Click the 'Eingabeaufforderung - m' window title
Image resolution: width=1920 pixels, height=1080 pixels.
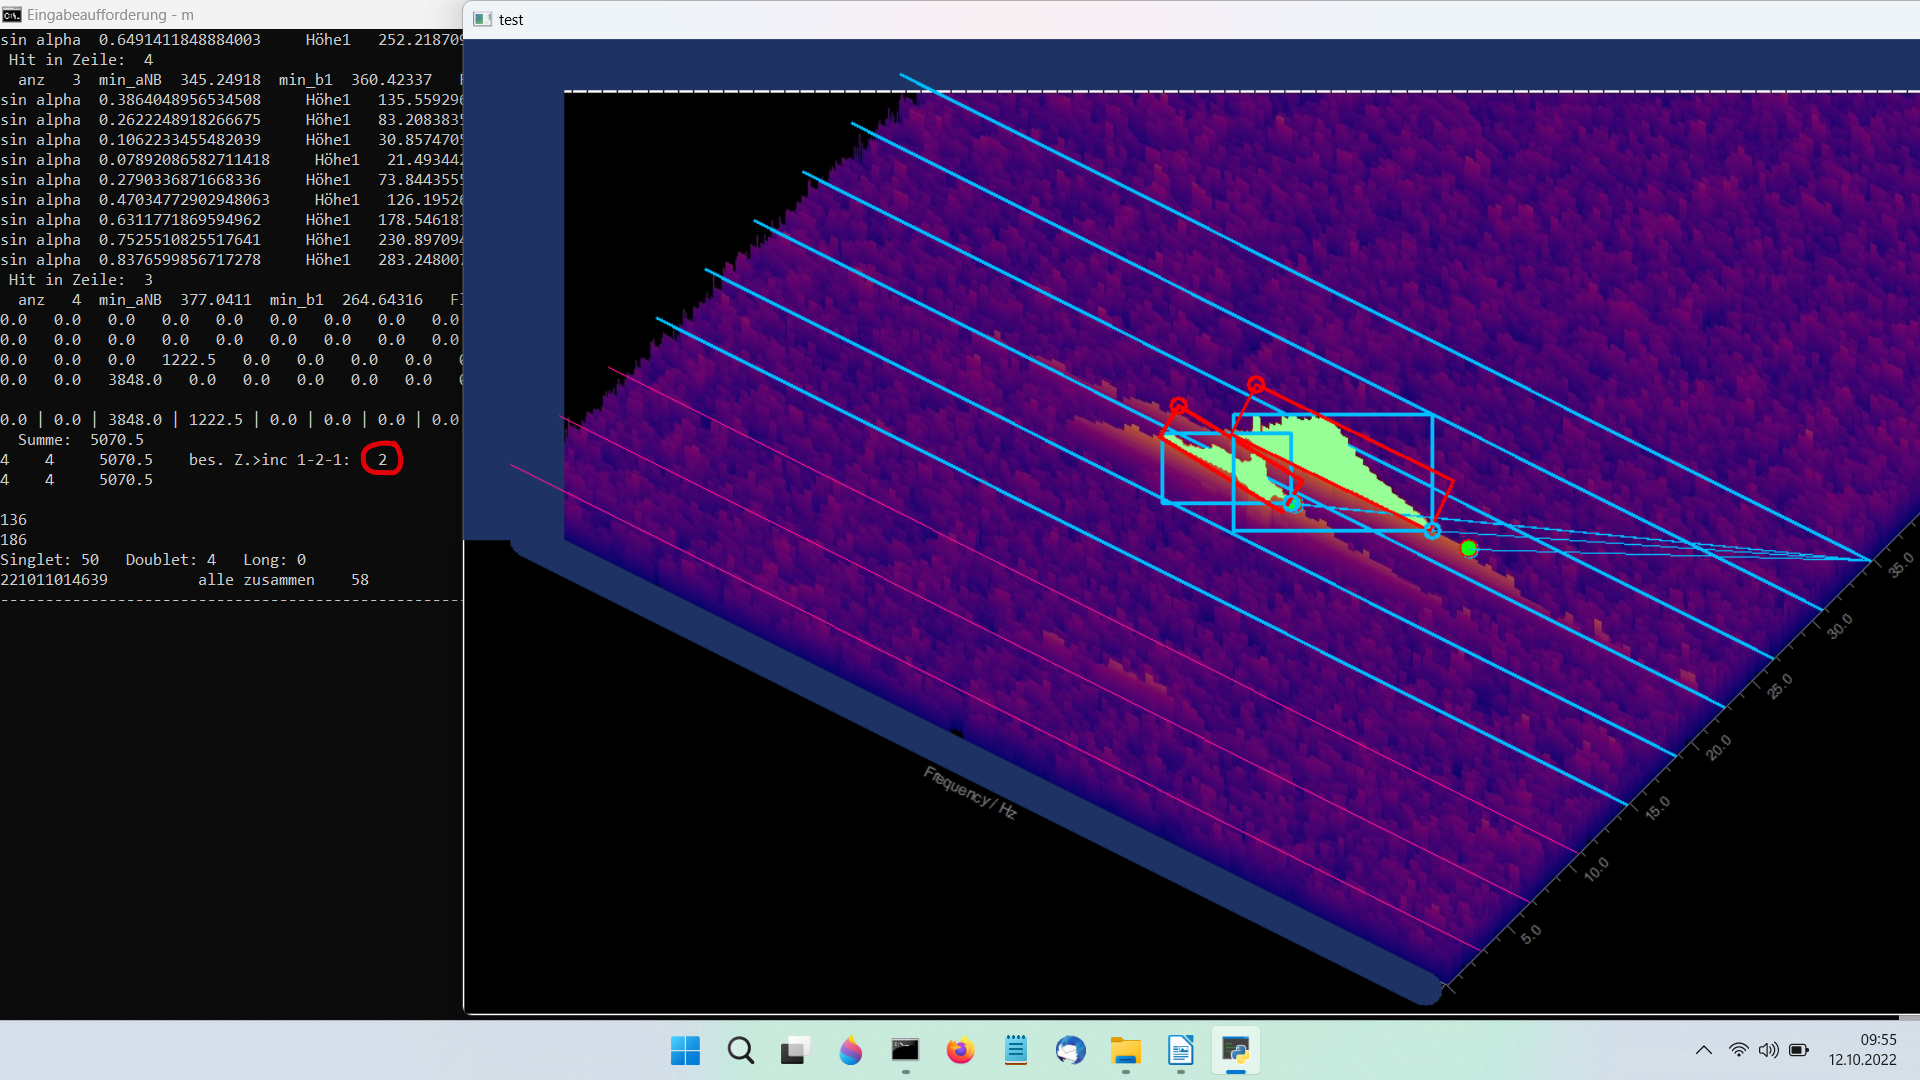(110, 15)
